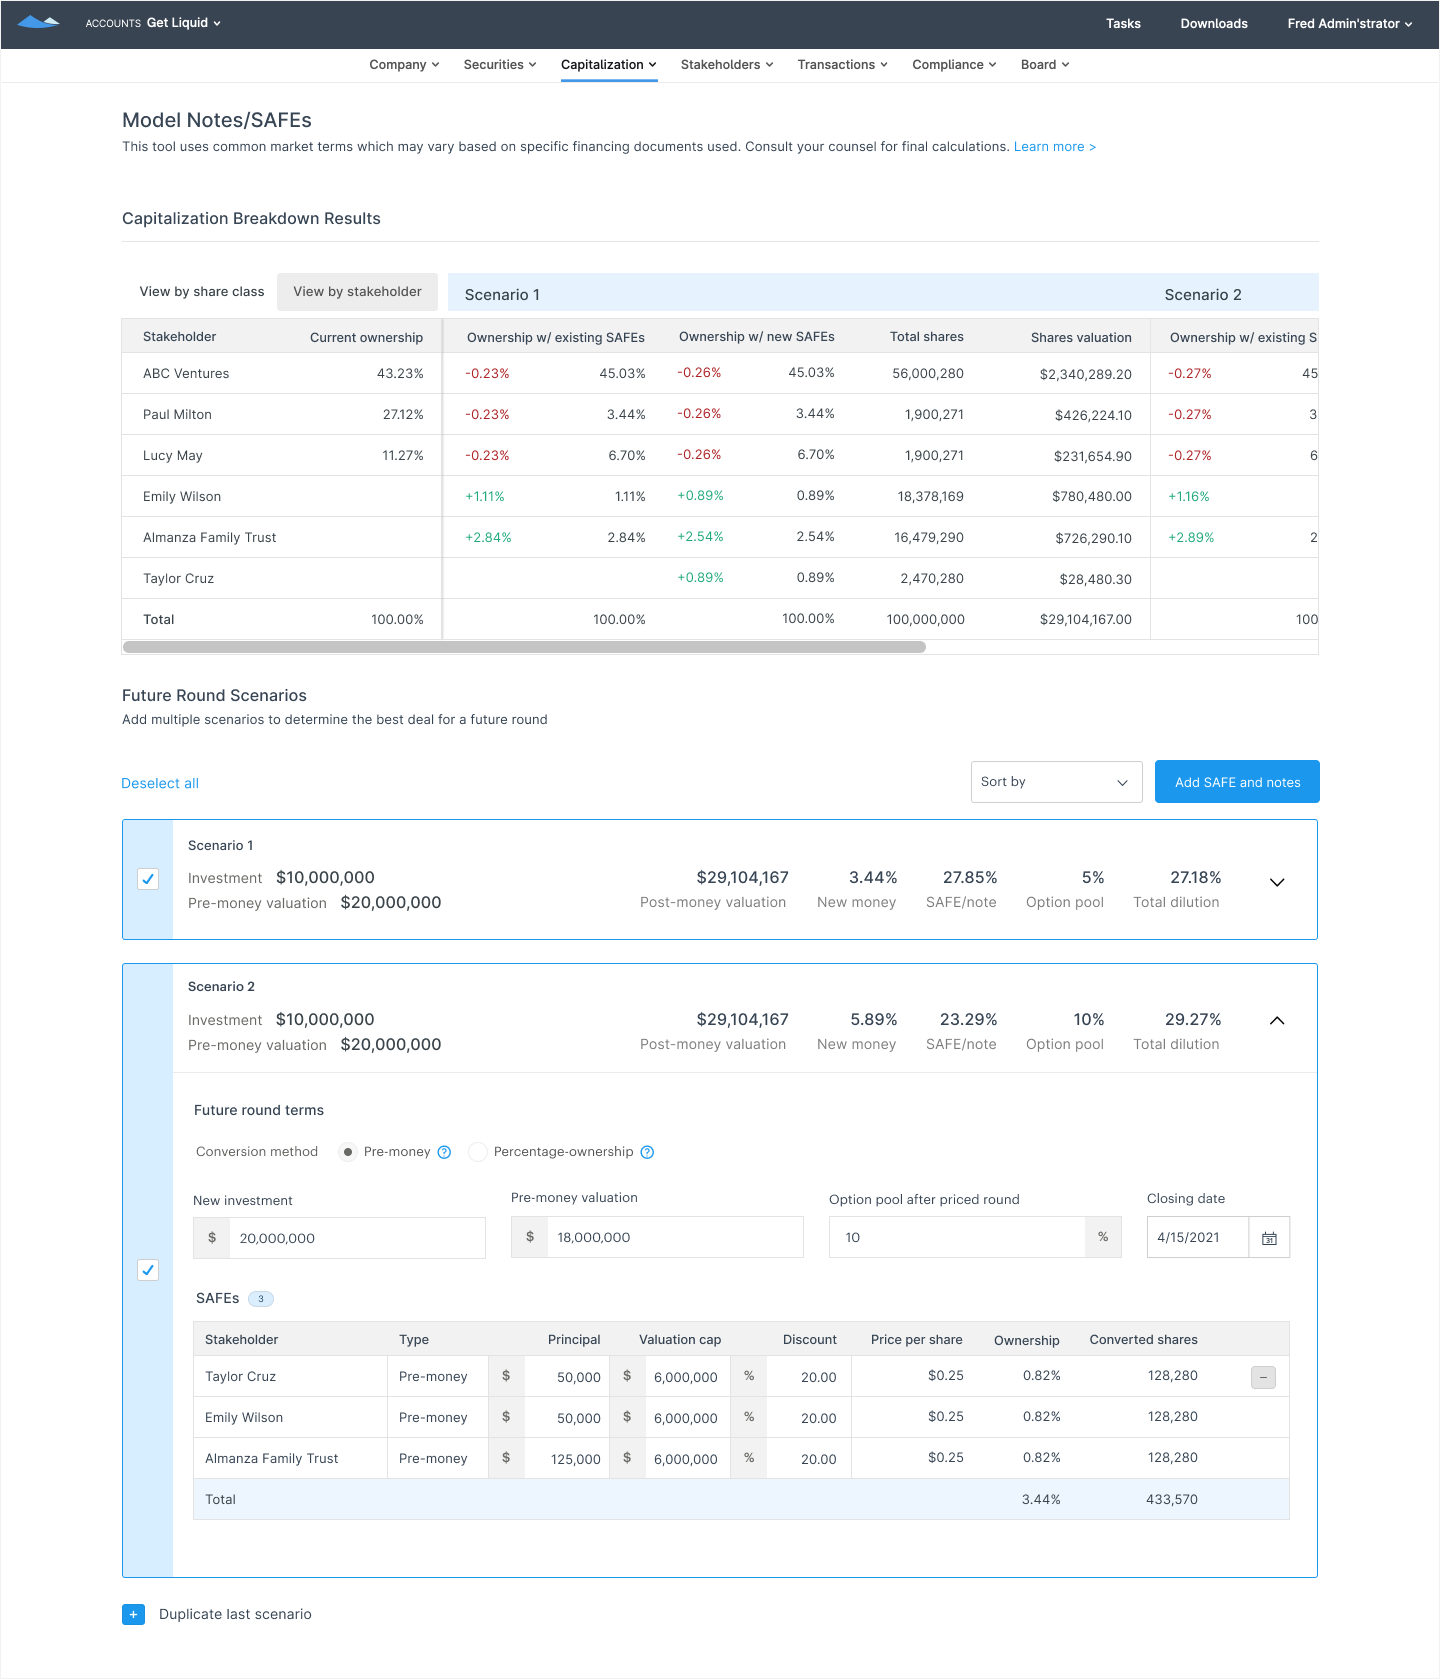The width and height of the screenshot is (1440, 1679).
Task: Select Pre-money conversion method
Action: [348, 1152]
